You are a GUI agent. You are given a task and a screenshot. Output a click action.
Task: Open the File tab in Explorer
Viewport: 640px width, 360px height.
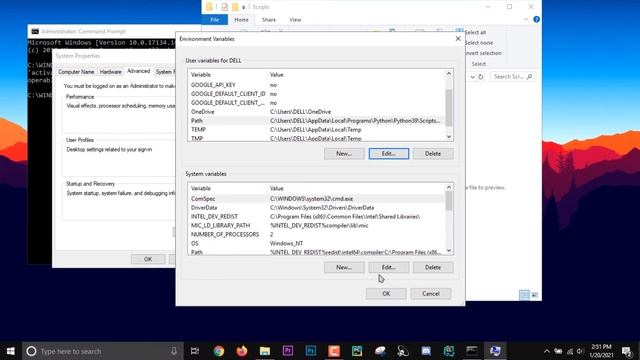(x=215, y=20)
